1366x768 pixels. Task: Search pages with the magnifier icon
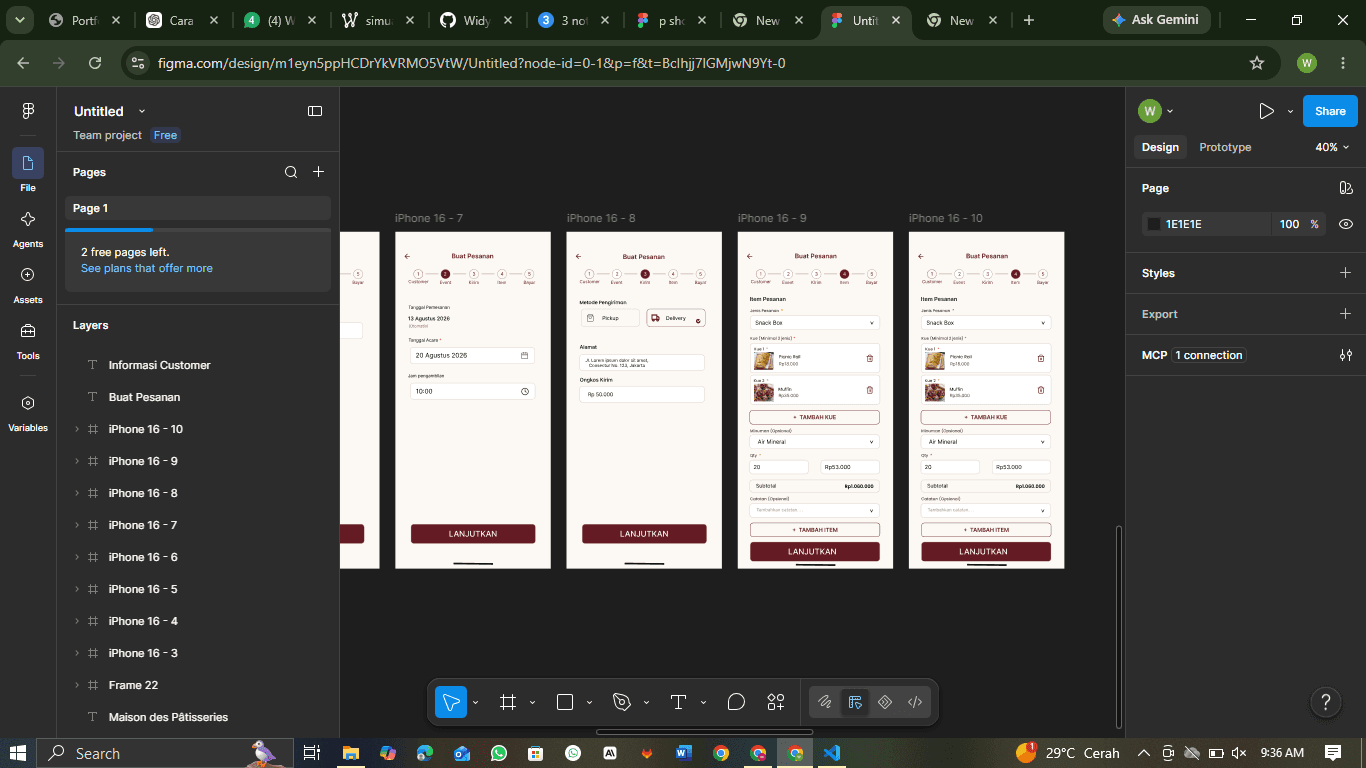pyautogui.click(x=291, y=172)
